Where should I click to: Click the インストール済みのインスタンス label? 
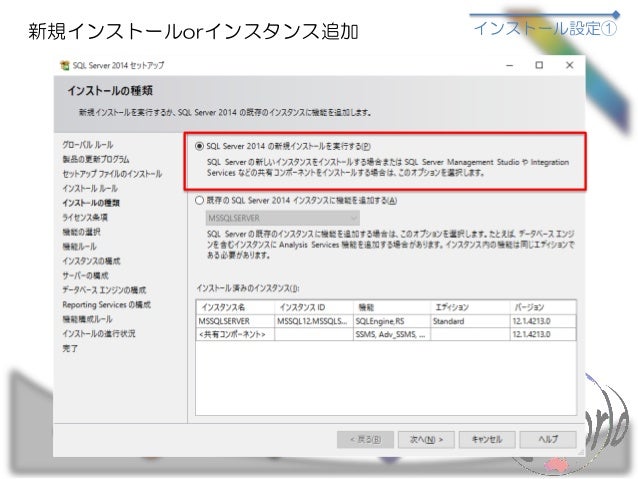248,289
